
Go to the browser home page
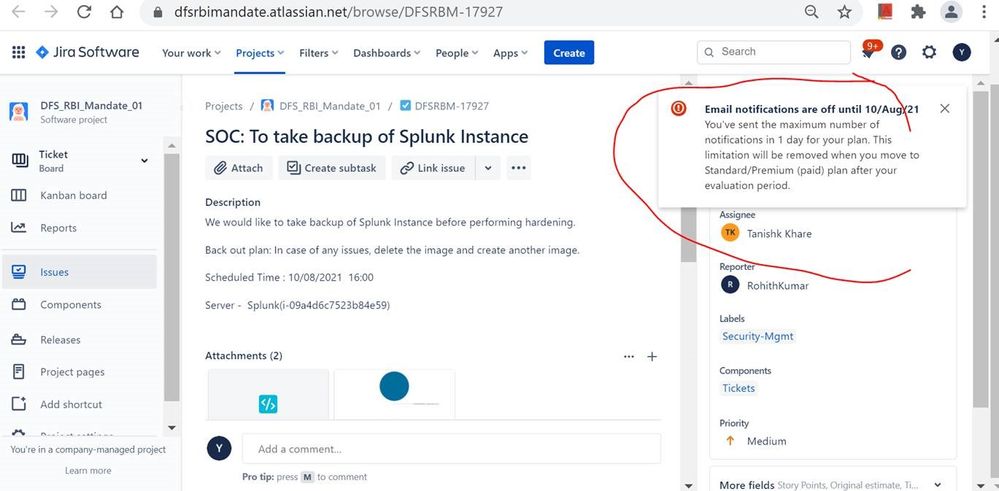(x=116, y=11)
